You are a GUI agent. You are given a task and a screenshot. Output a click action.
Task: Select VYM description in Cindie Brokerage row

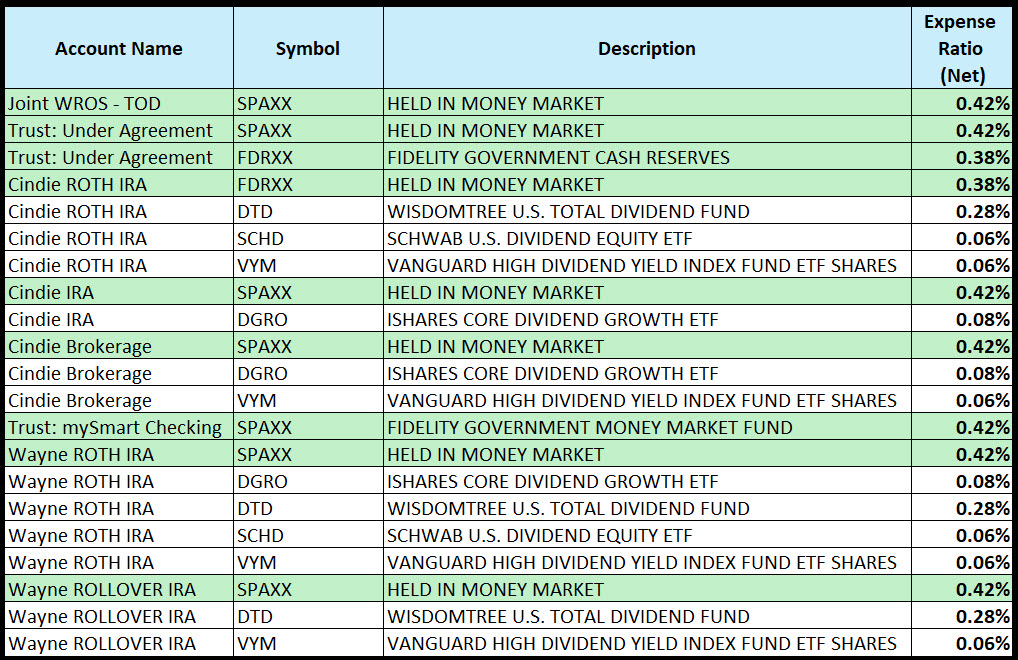(x=642, y=400)
